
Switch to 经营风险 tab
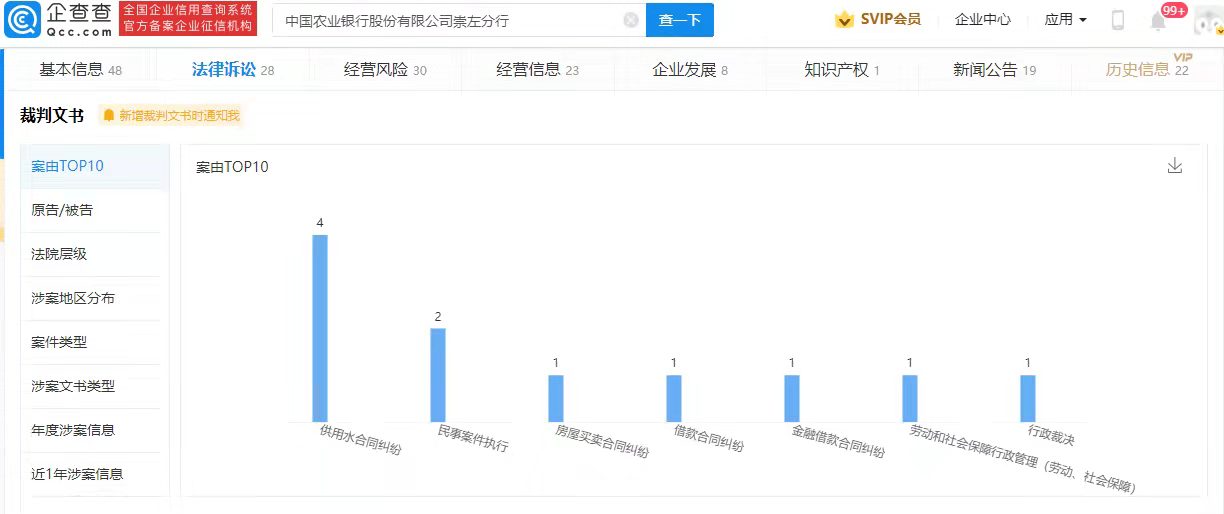[385, 69]
